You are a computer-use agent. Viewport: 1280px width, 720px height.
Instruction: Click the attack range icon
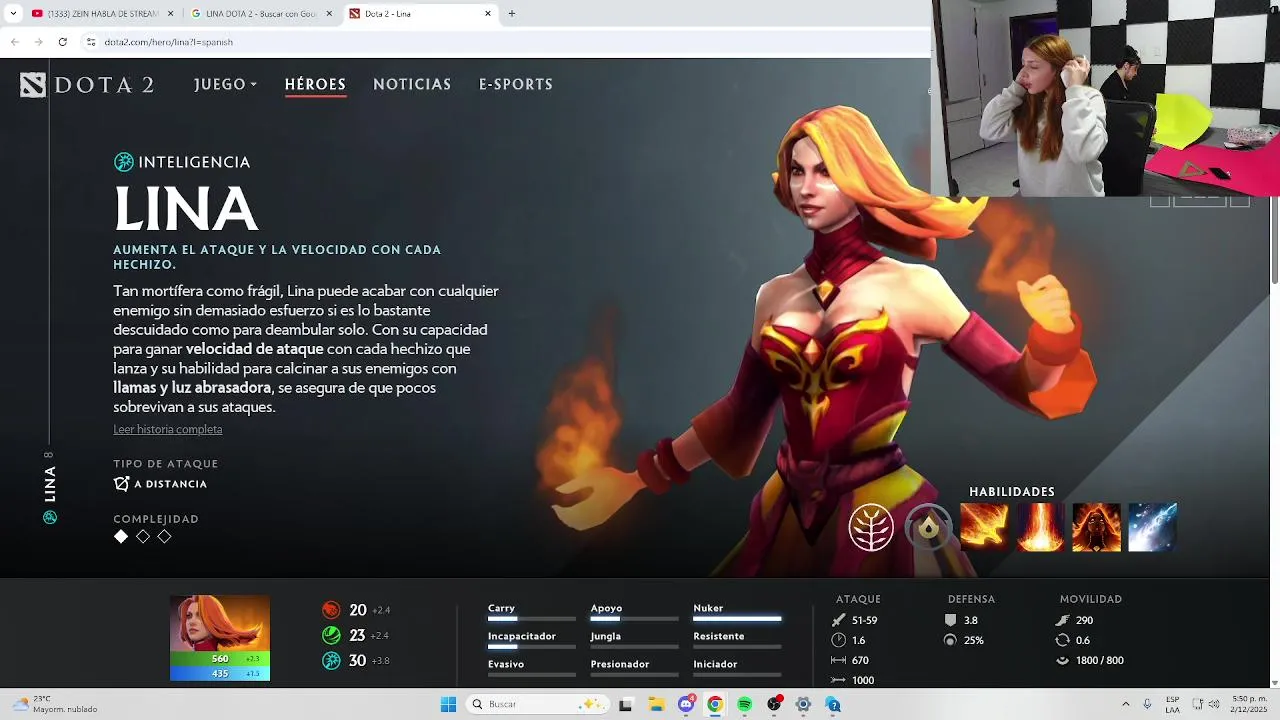tap(839, 660)
